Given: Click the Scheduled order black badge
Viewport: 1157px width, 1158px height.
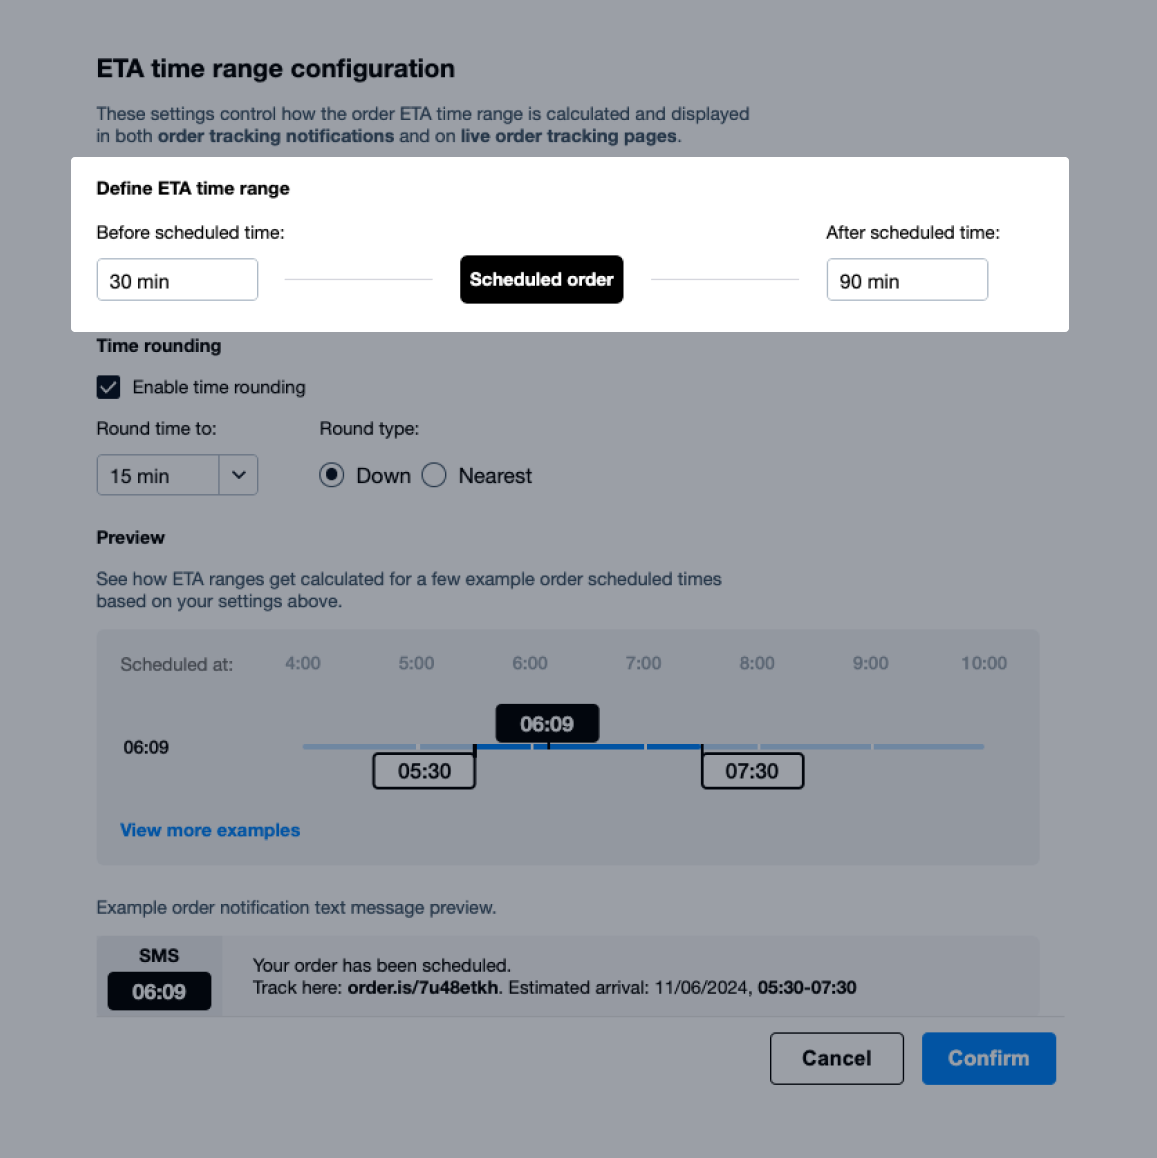Looking at the screenshot, I should (x=541, y=280).
